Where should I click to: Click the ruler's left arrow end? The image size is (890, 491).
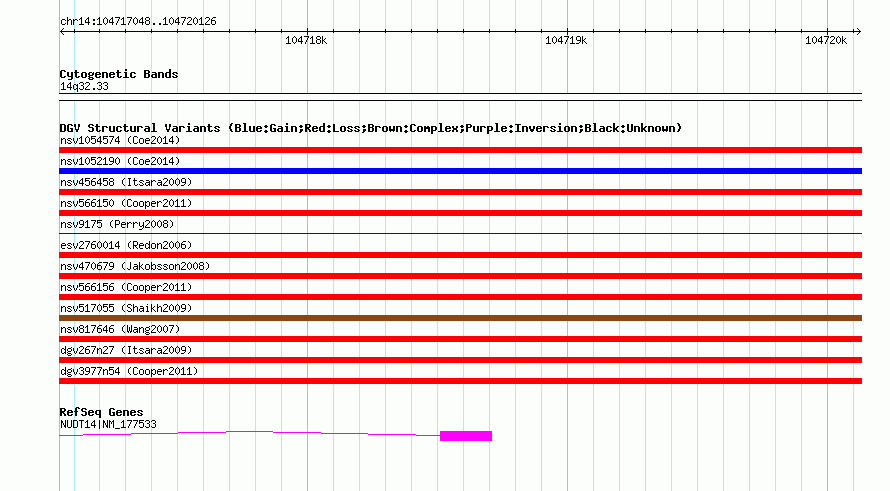(62, 32)
